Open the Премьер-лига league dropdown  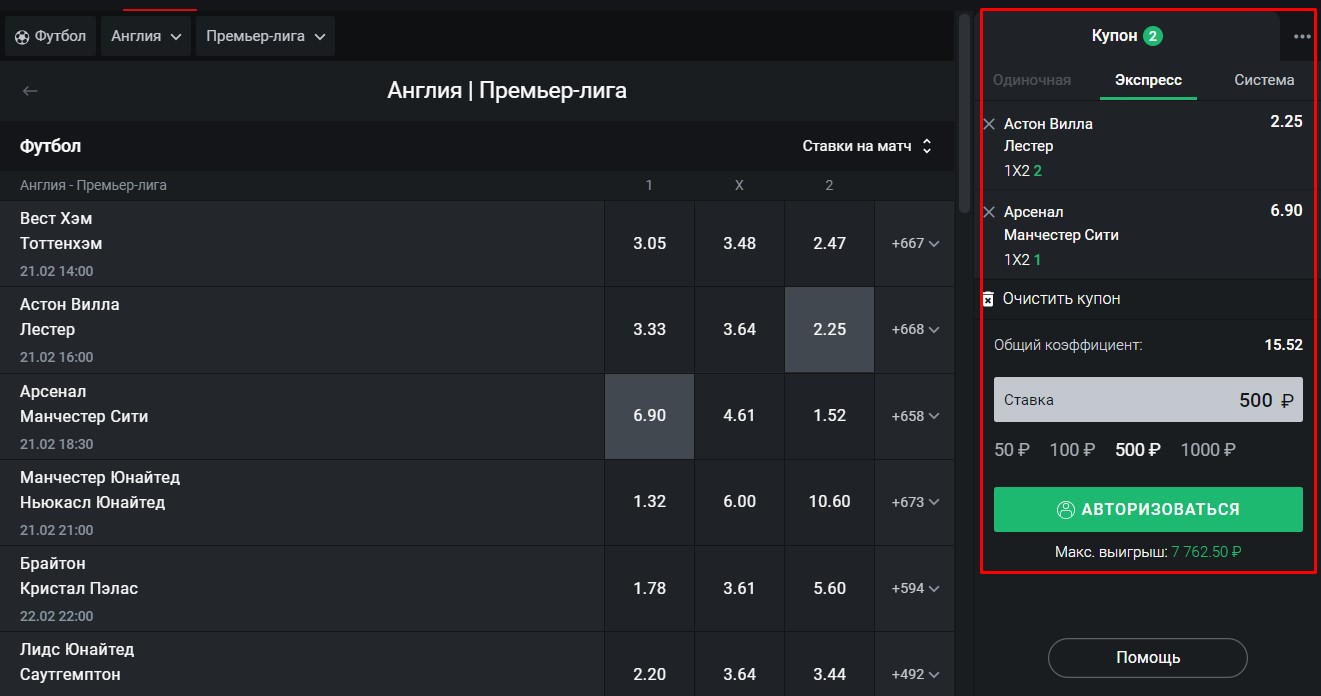click(x=265, y=36)
